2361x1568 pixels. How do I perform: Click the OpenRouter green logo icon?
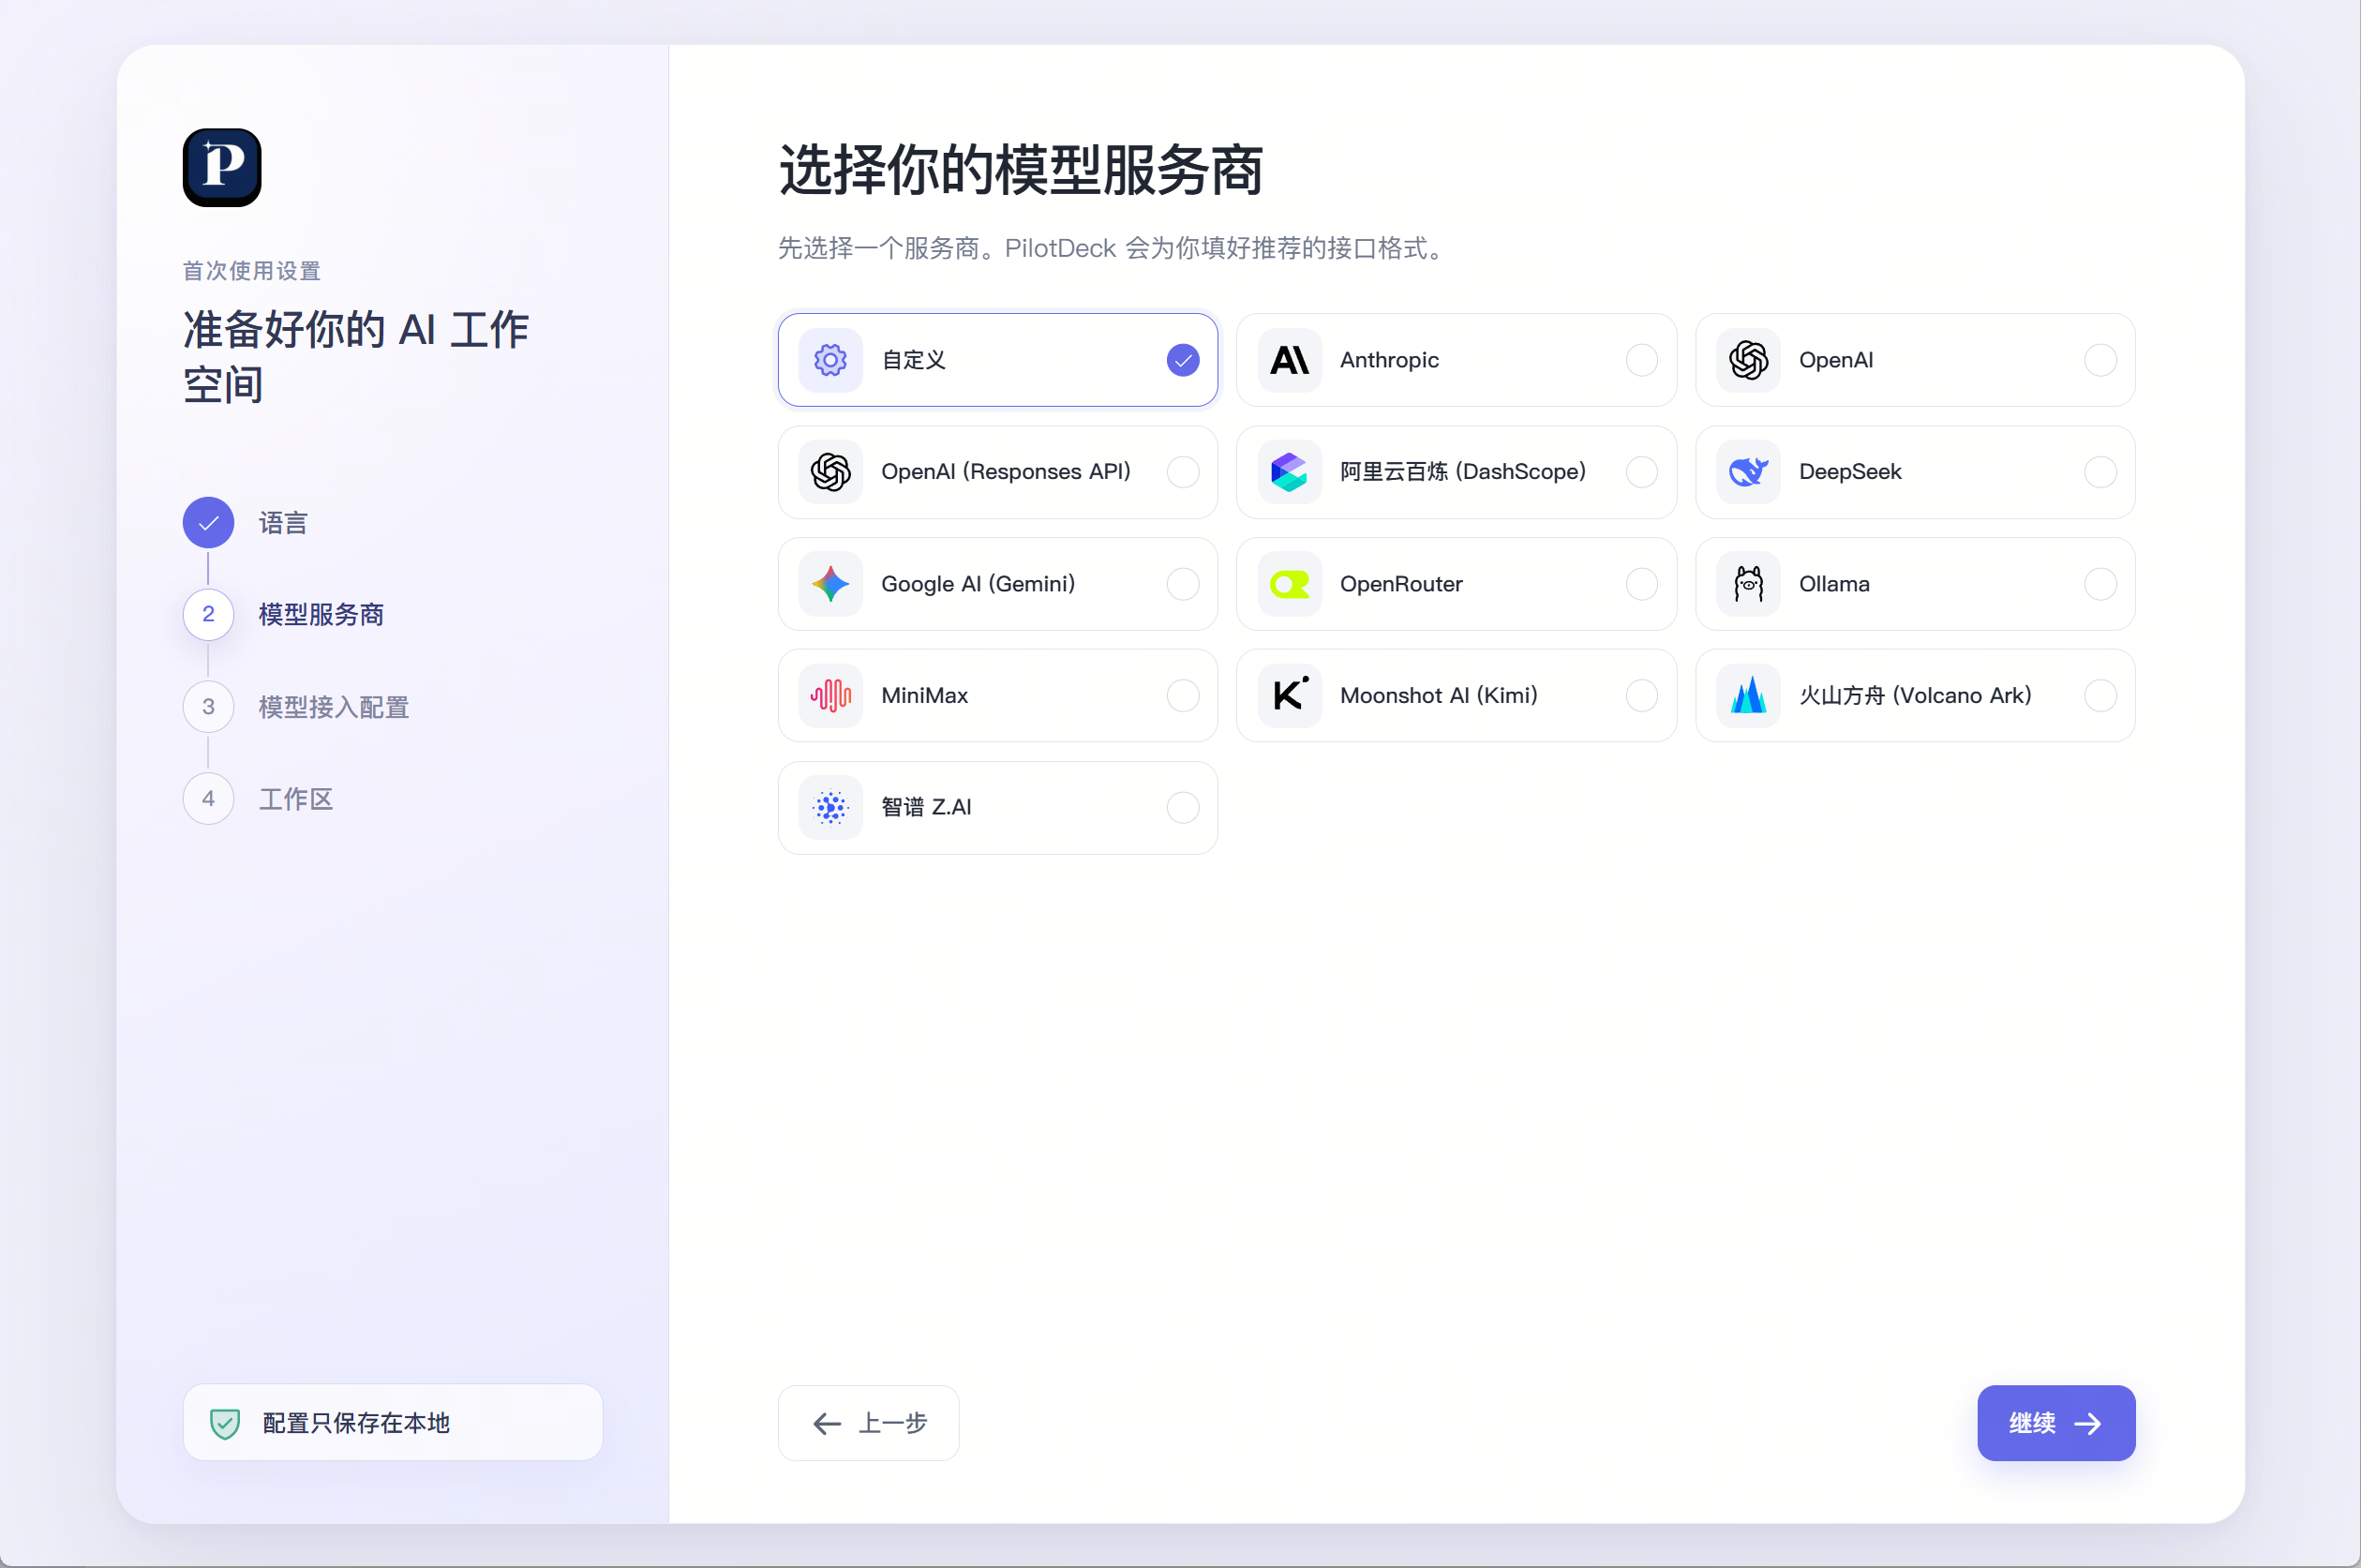click(x=1289, y=584)
